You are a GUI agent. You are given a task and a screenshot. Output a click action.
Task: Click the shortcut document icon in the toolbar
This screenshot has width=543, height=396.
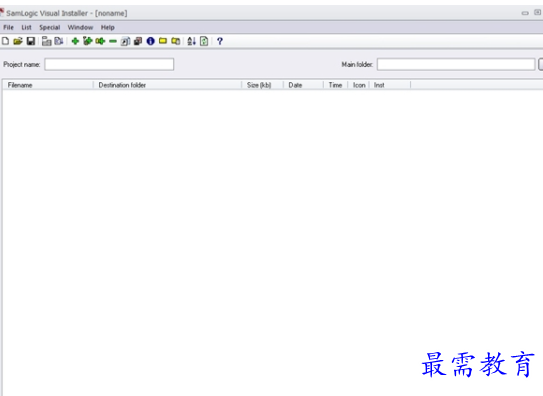(125, 42)
